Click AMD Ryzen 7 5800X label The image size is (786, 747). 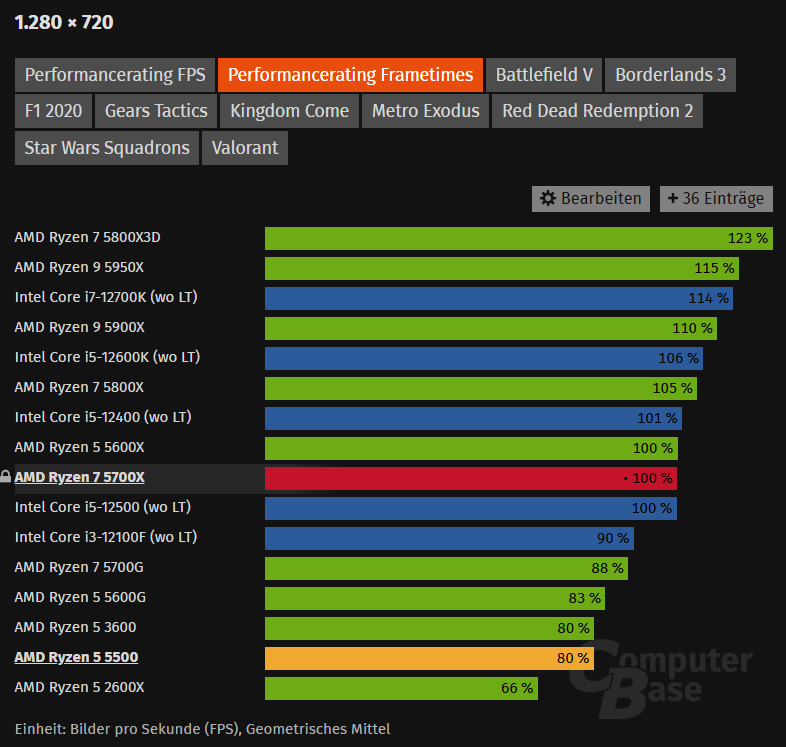click(79, 388)
